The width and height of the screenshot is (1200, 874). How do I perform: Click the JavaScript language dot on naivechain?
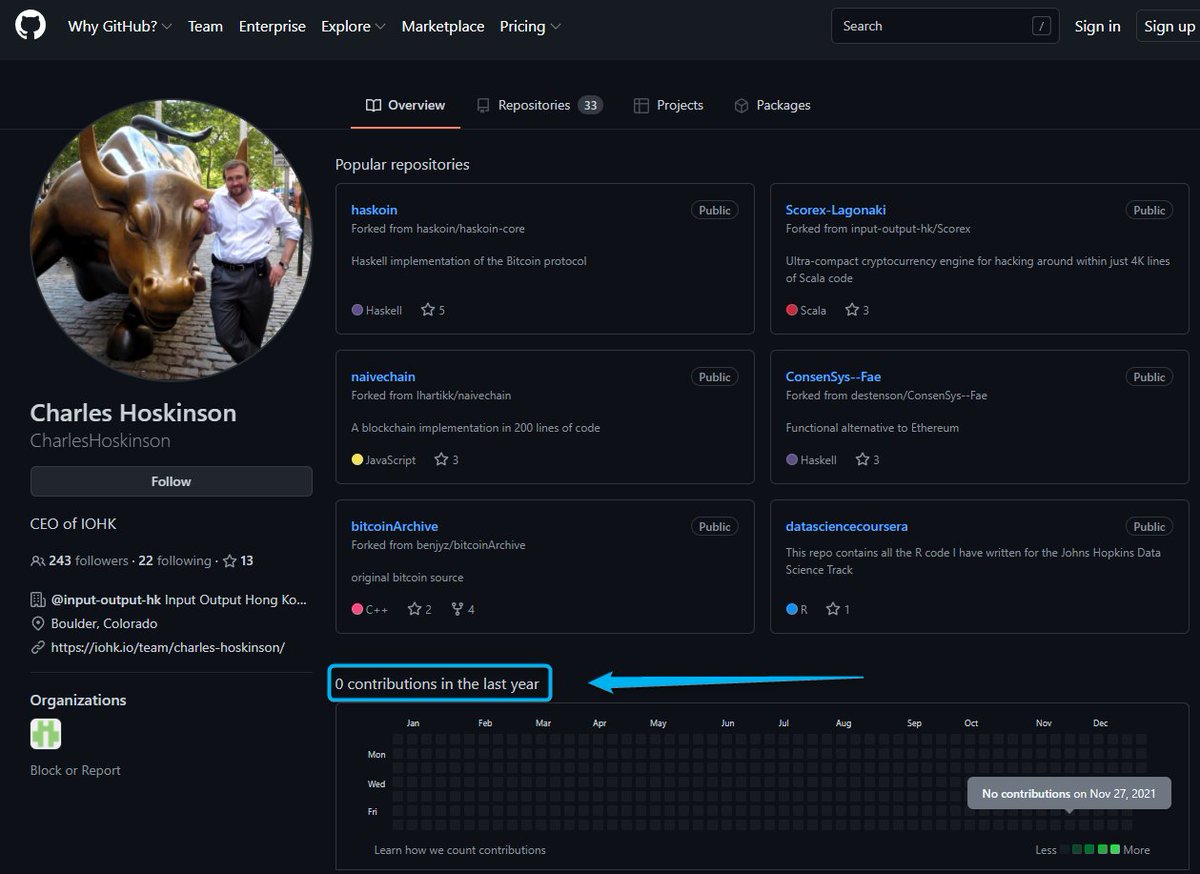tap(357, 460)
